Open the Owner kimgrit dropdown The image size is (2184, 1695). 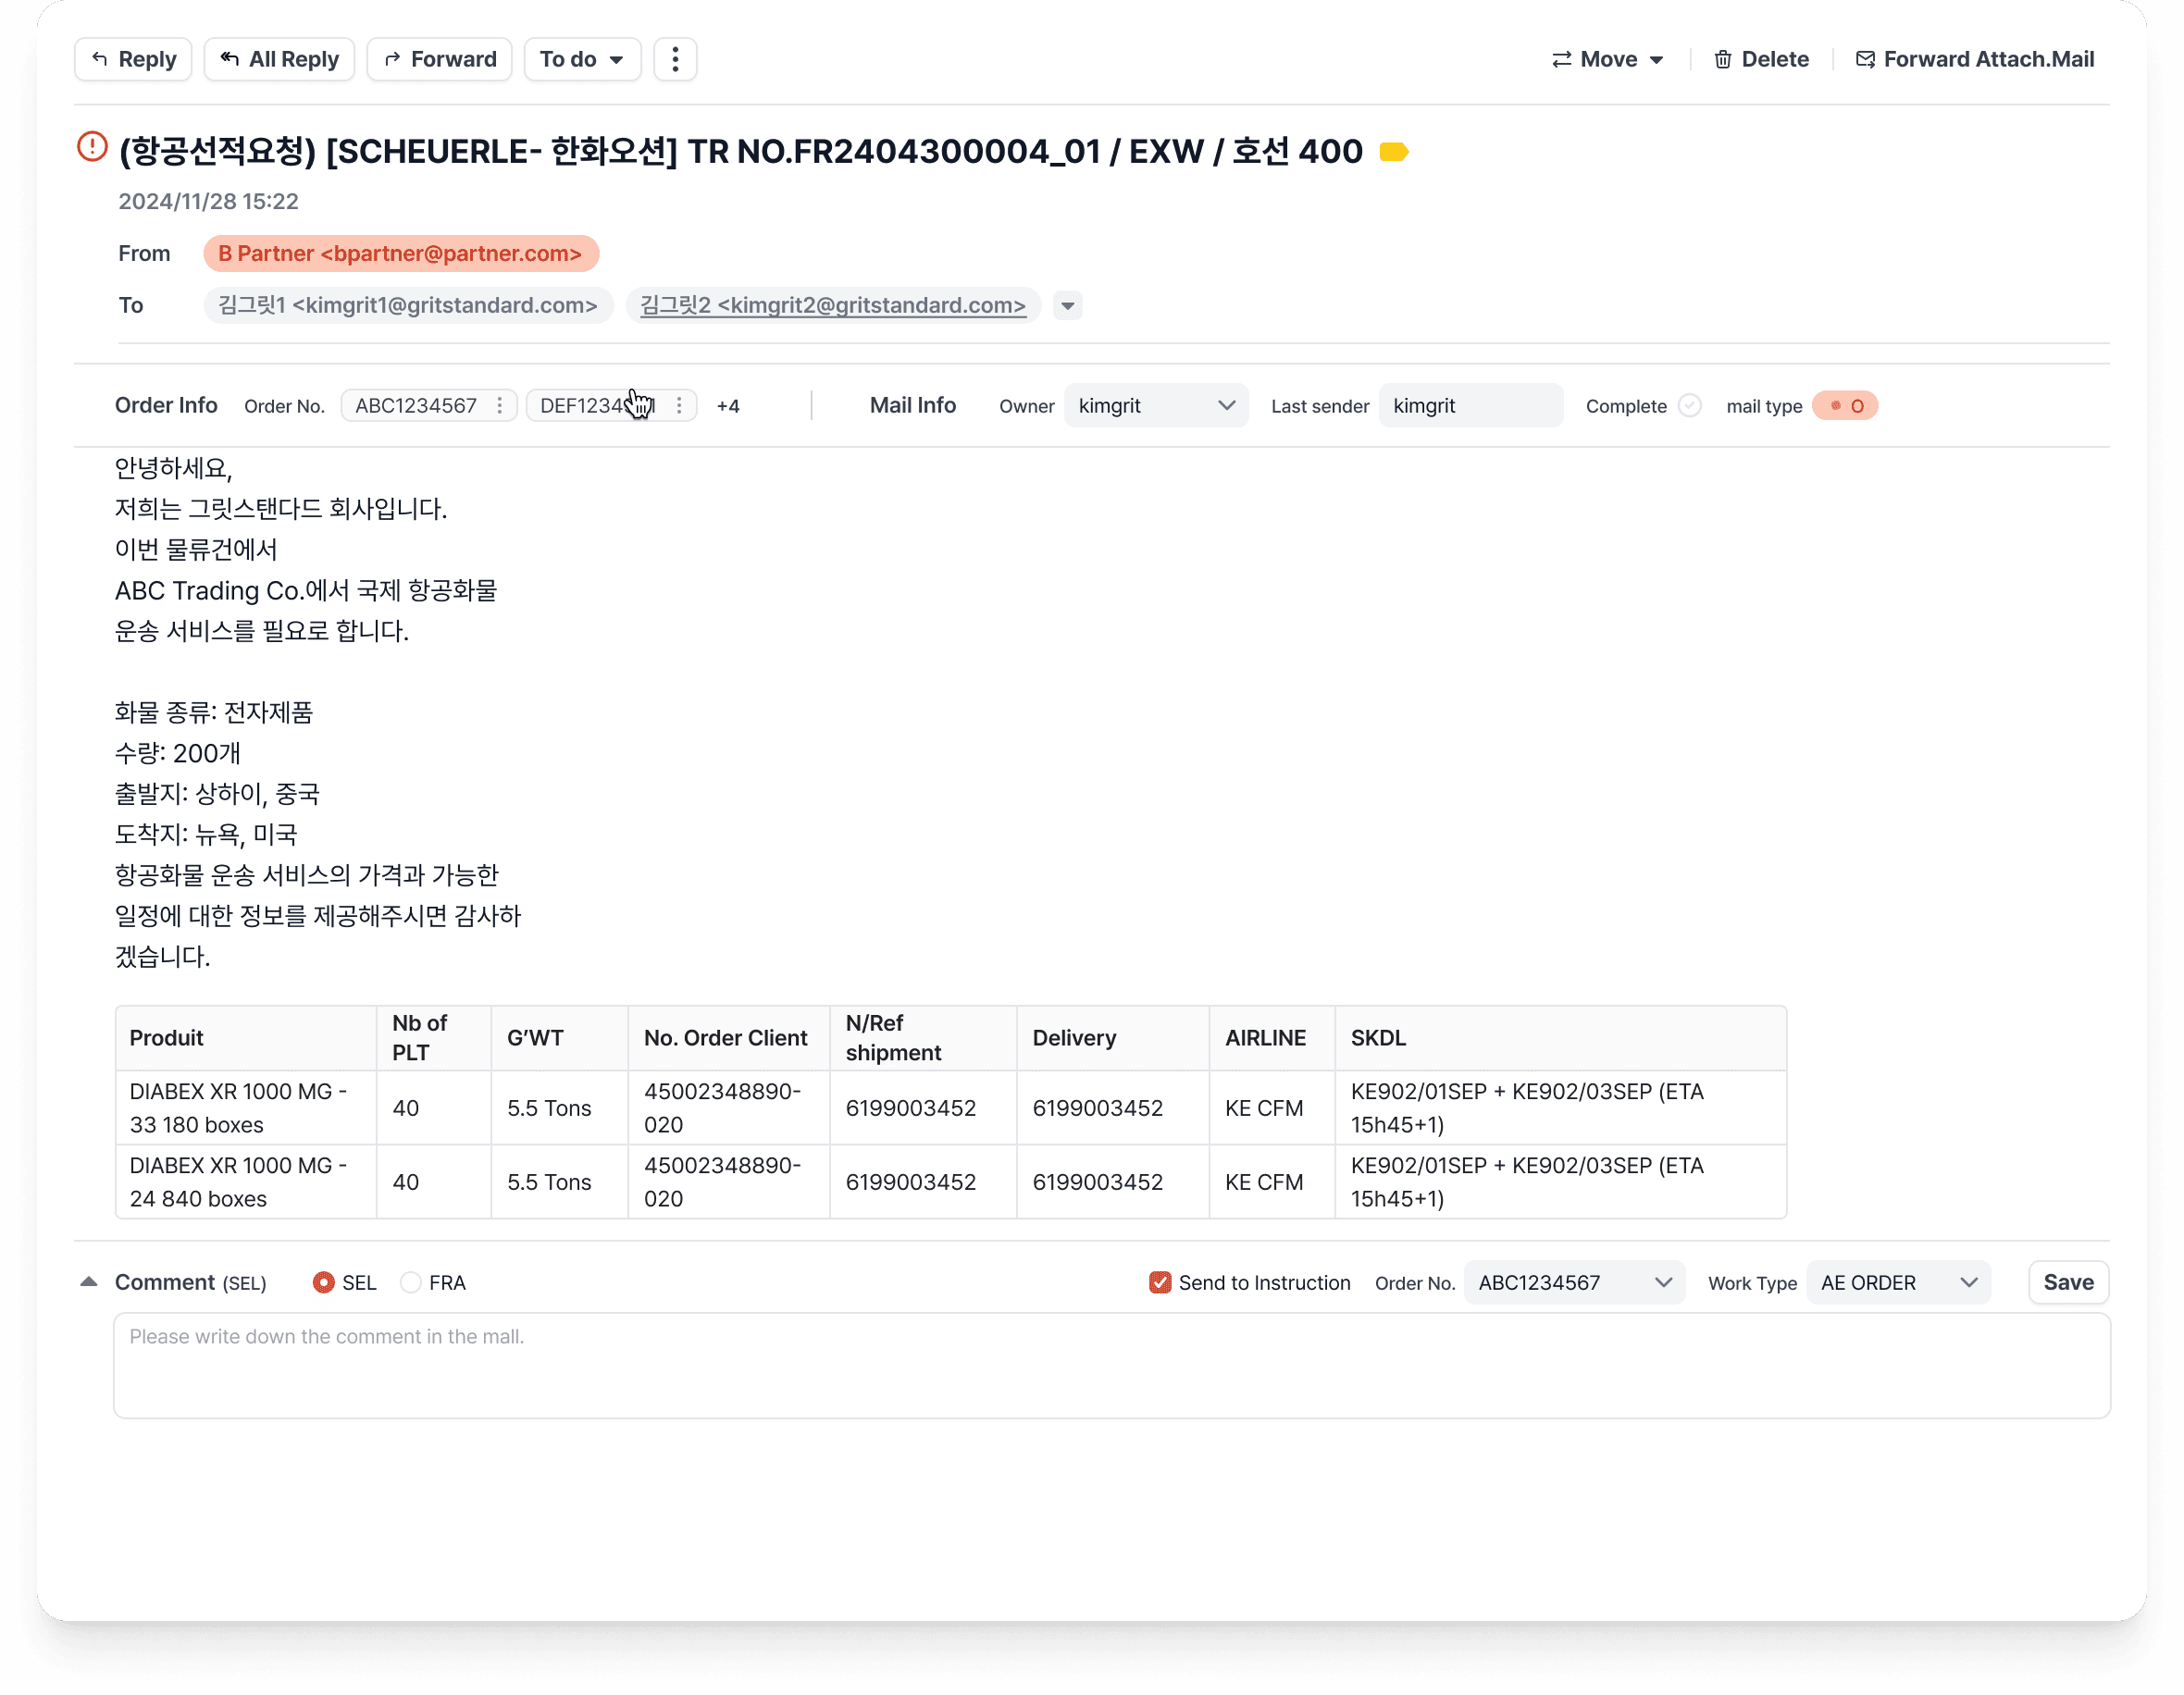(x=1155, y=406)
